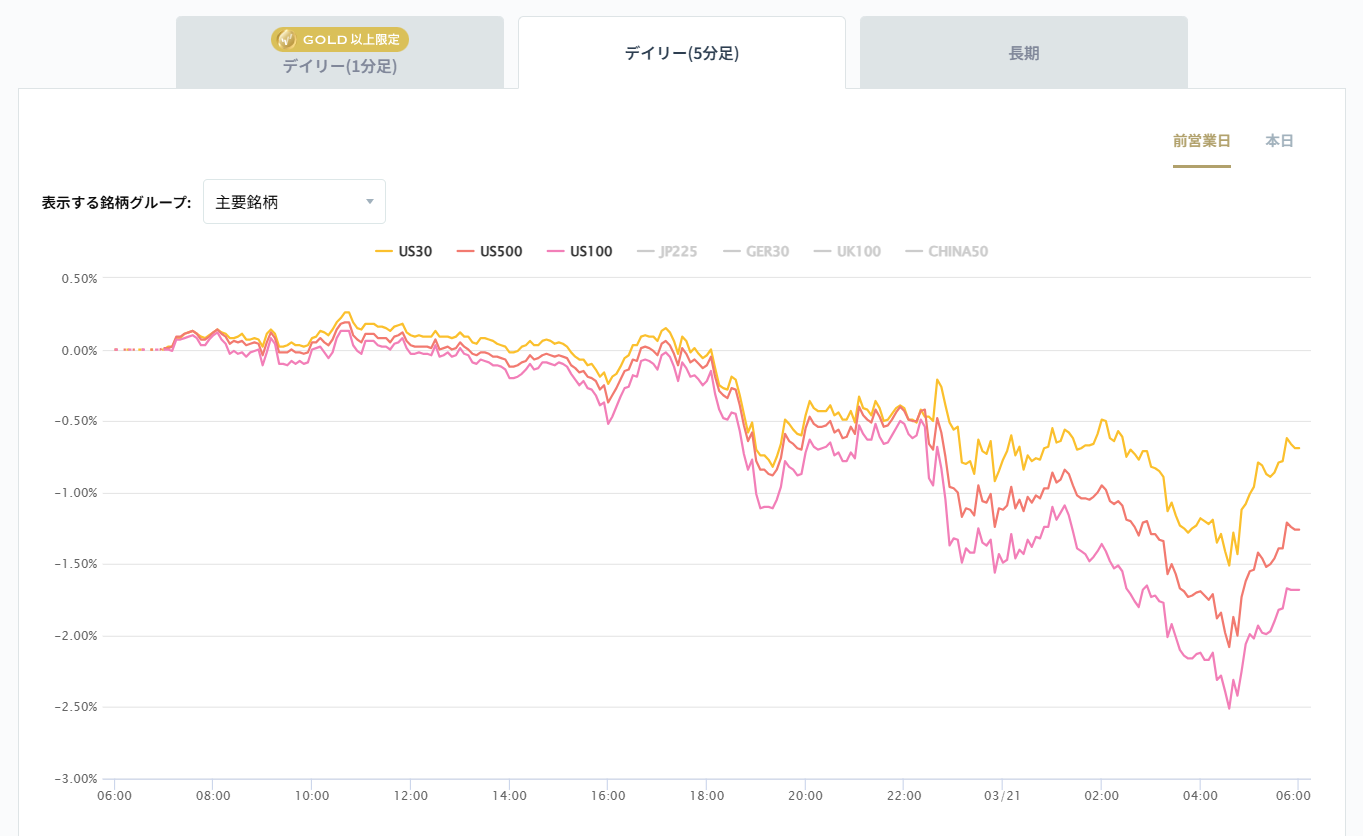Screen dimensions: 1363x836
Task: Click the 表示する銘柄グループ label
Action: click(116, 202)
